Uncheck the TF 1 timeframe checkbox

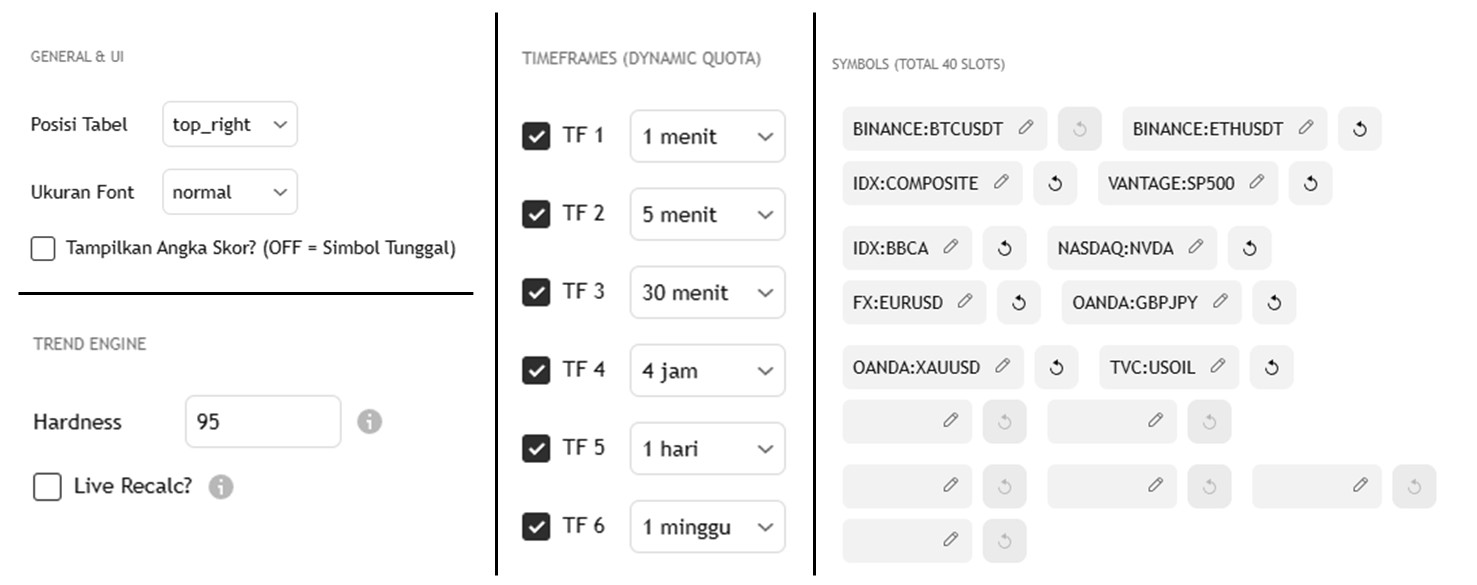pyautogui.click(x=536, y=136)
